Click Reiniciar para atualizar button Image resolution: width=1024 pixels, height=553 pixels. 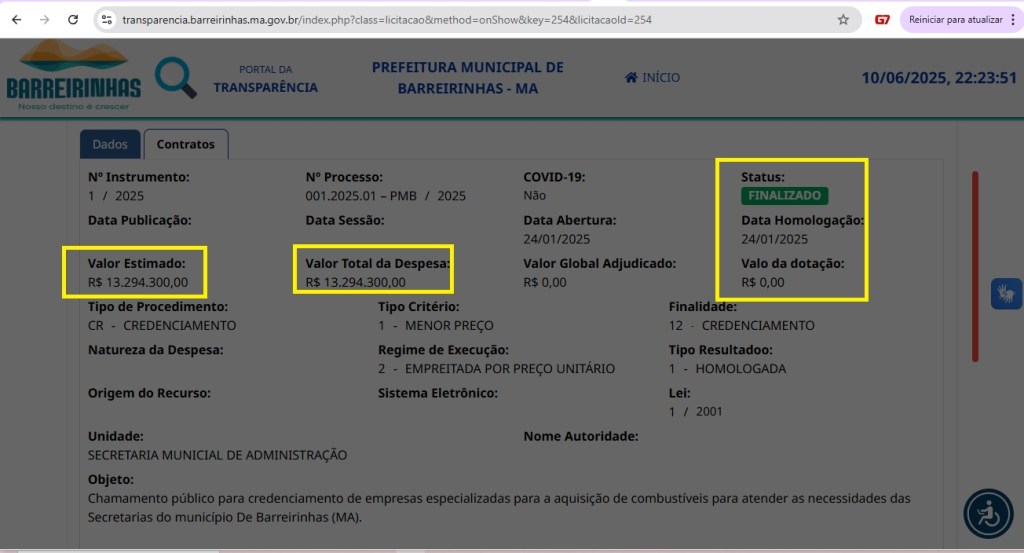pyautogui.click(x=954, y=20)
